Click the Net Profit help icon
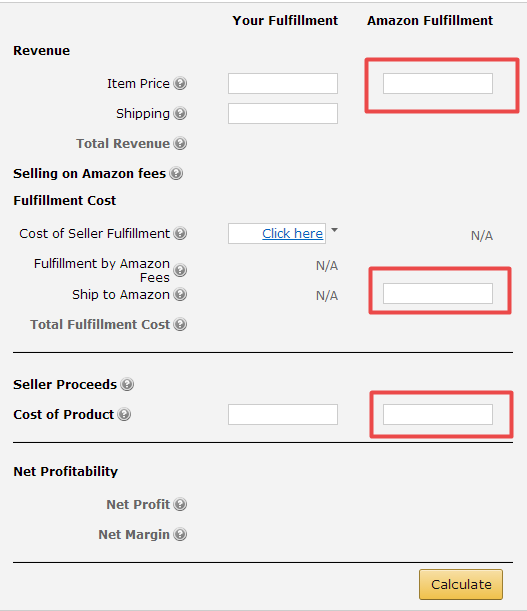Viewport: 527px width, 611px height. [x=180, y=504]
